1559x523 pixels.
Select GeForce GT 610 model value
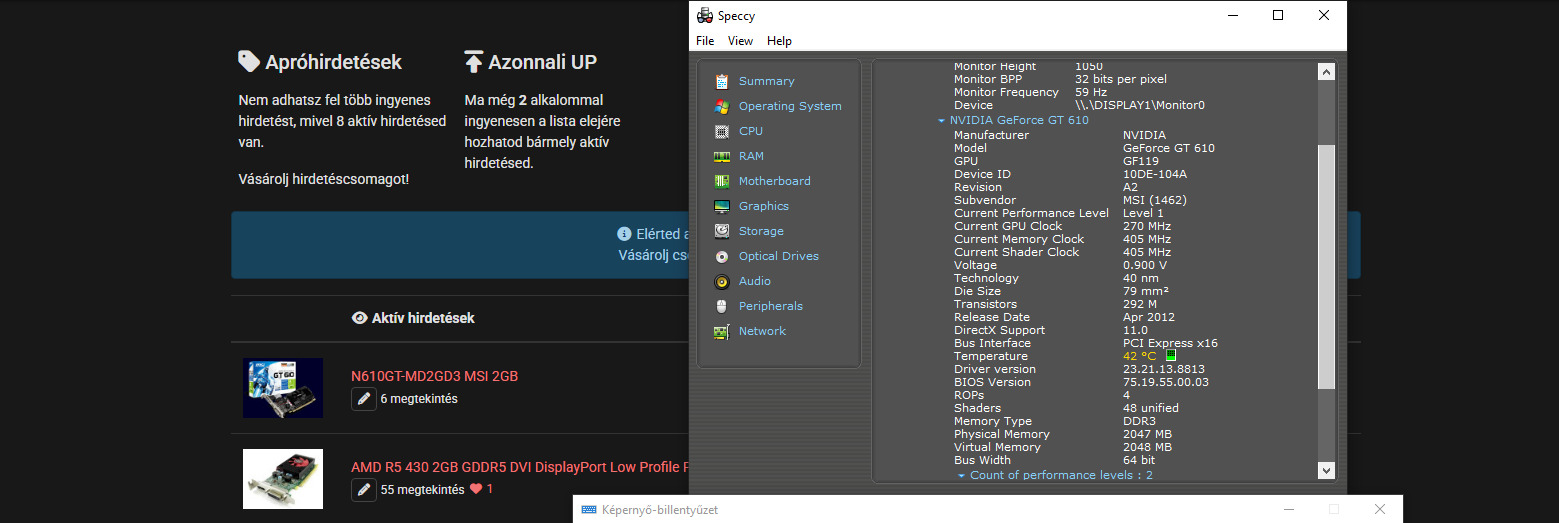[1169, 148]
